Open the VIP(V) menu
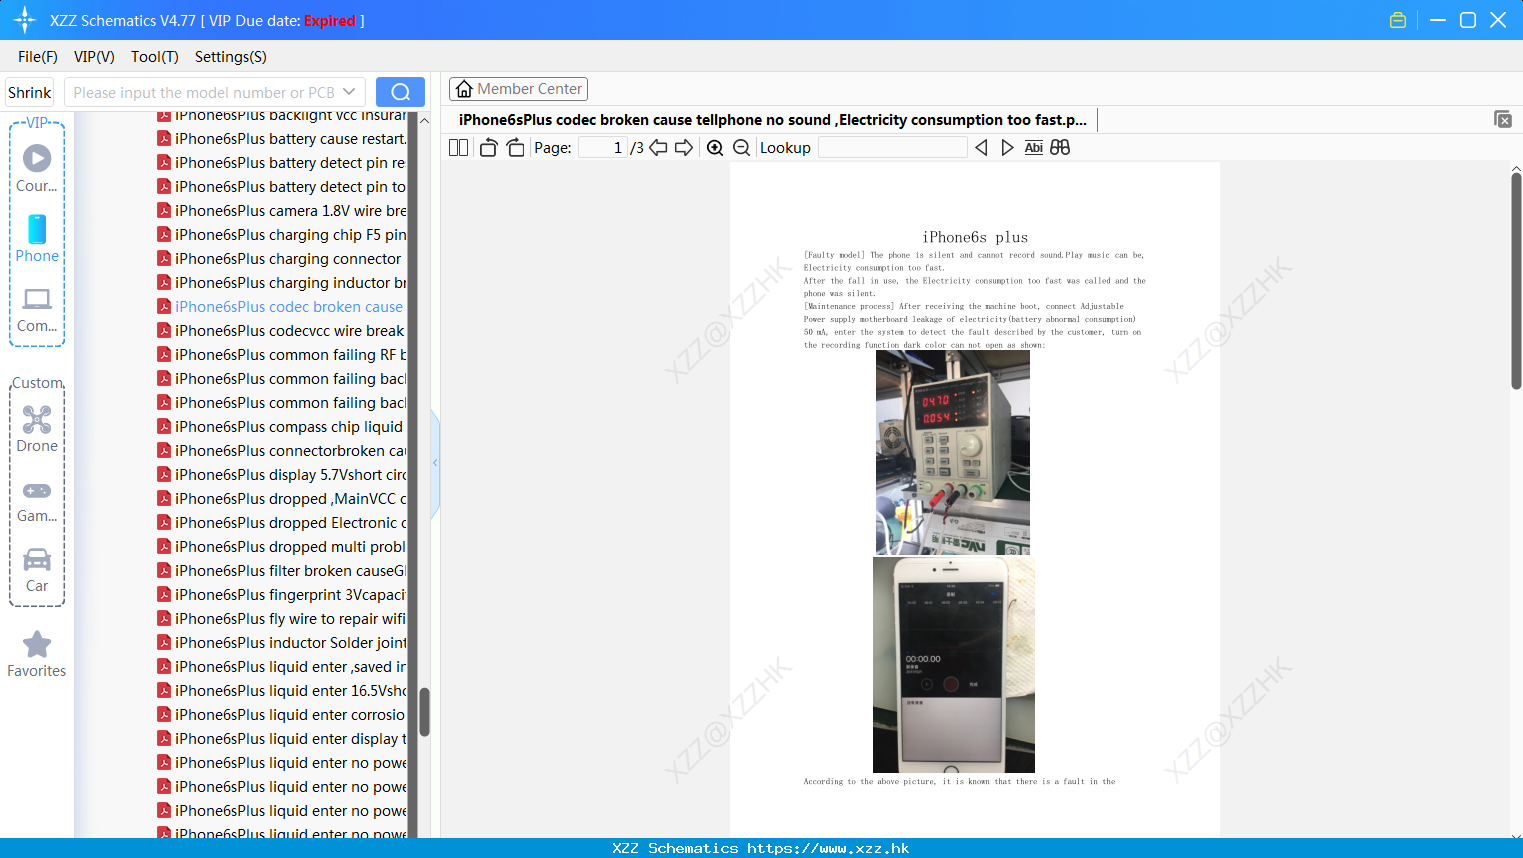This screenshot has height=858, width=1523. pos(94,57)
